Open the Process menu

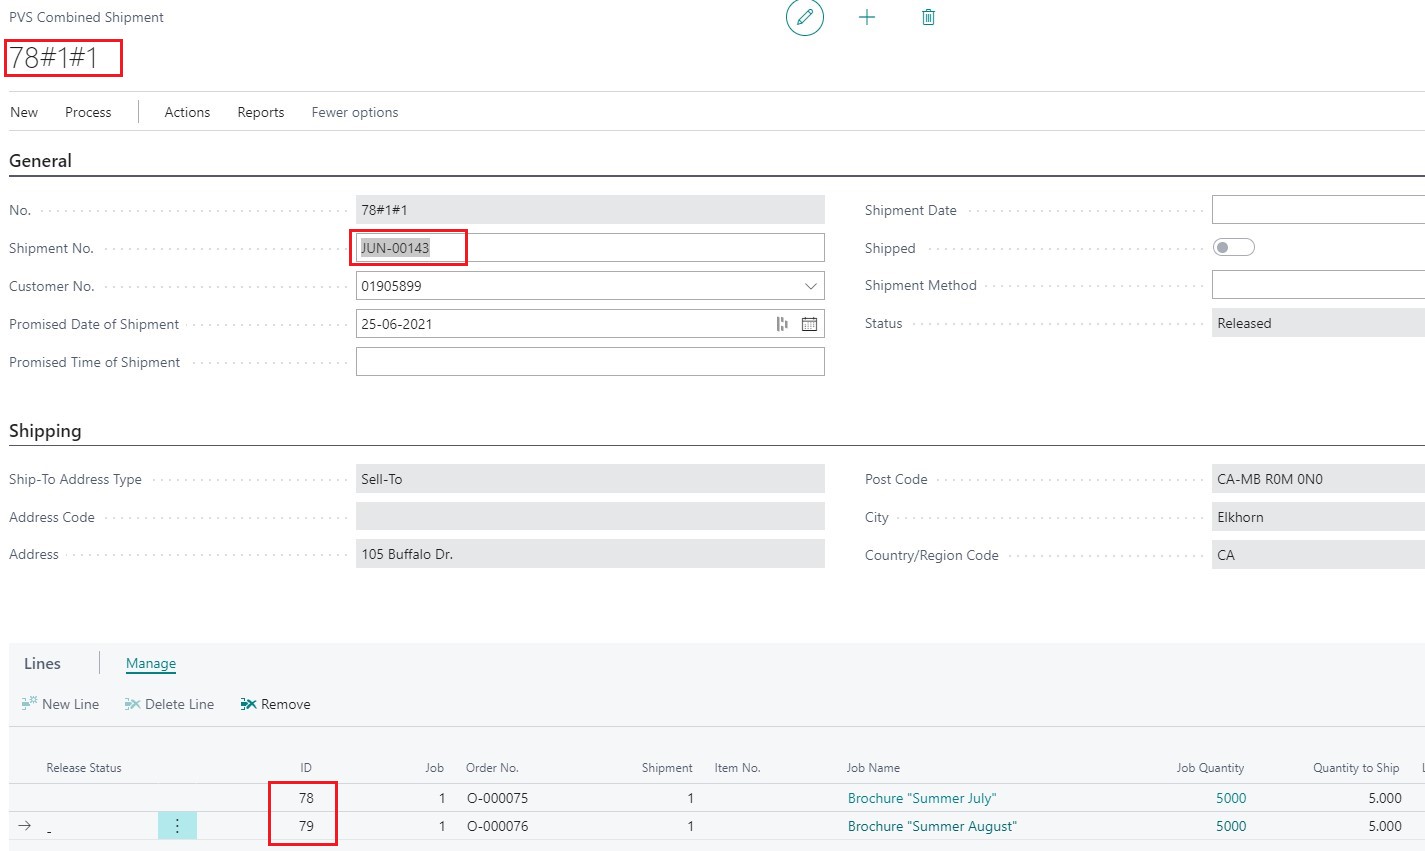88,112
